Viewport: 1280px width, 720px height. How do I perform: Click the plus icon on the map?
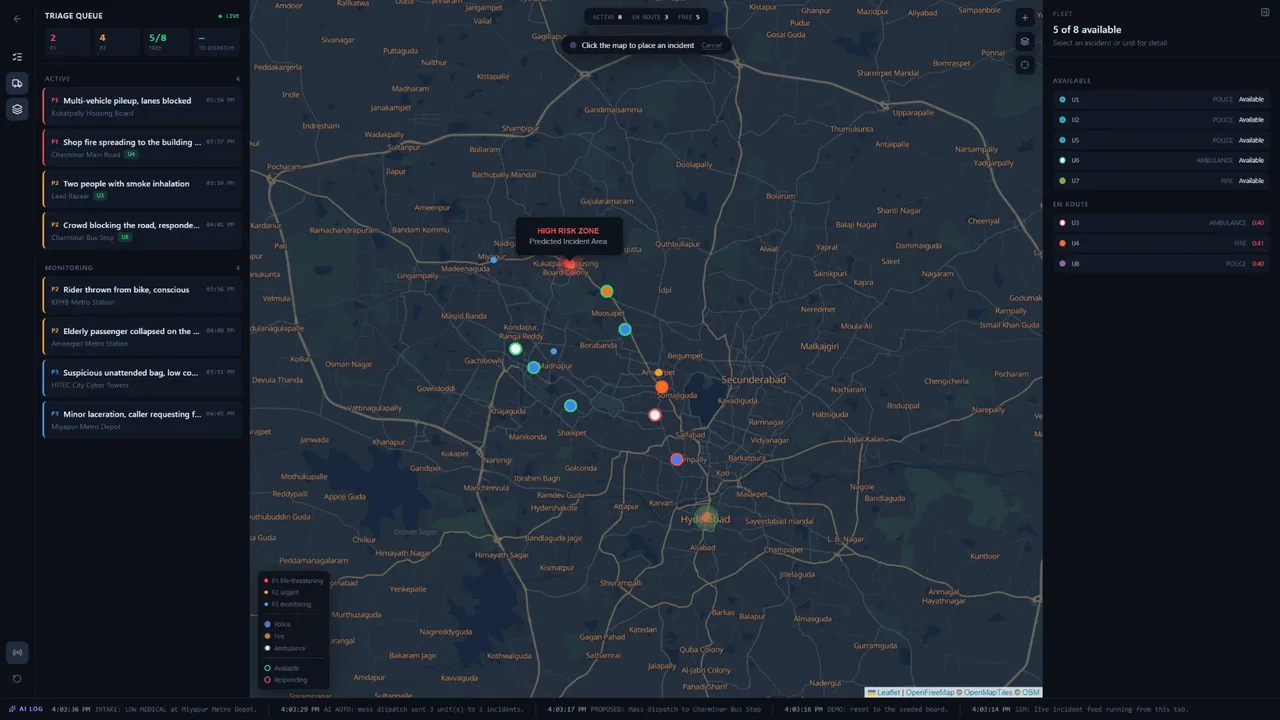coord(1025,18)
